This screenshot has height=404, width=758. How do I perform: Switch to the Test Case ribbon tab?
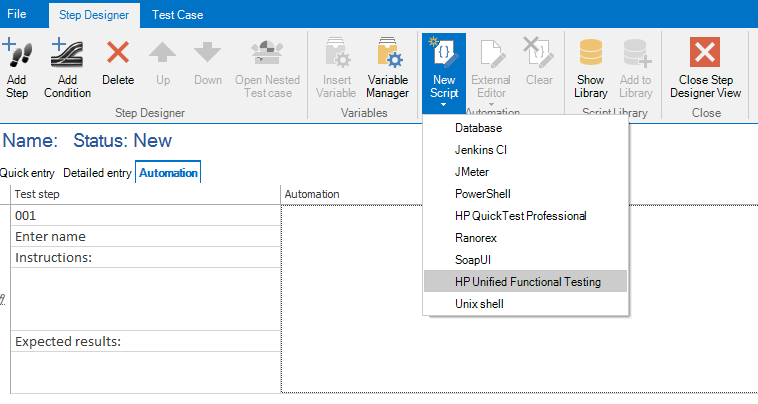tap(177, 15)
